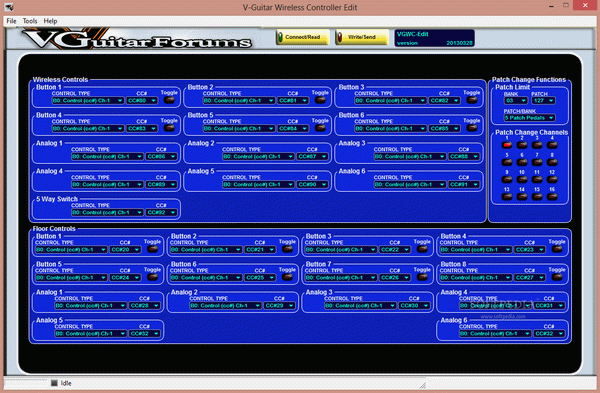Click the app icon in title bar

9,7
